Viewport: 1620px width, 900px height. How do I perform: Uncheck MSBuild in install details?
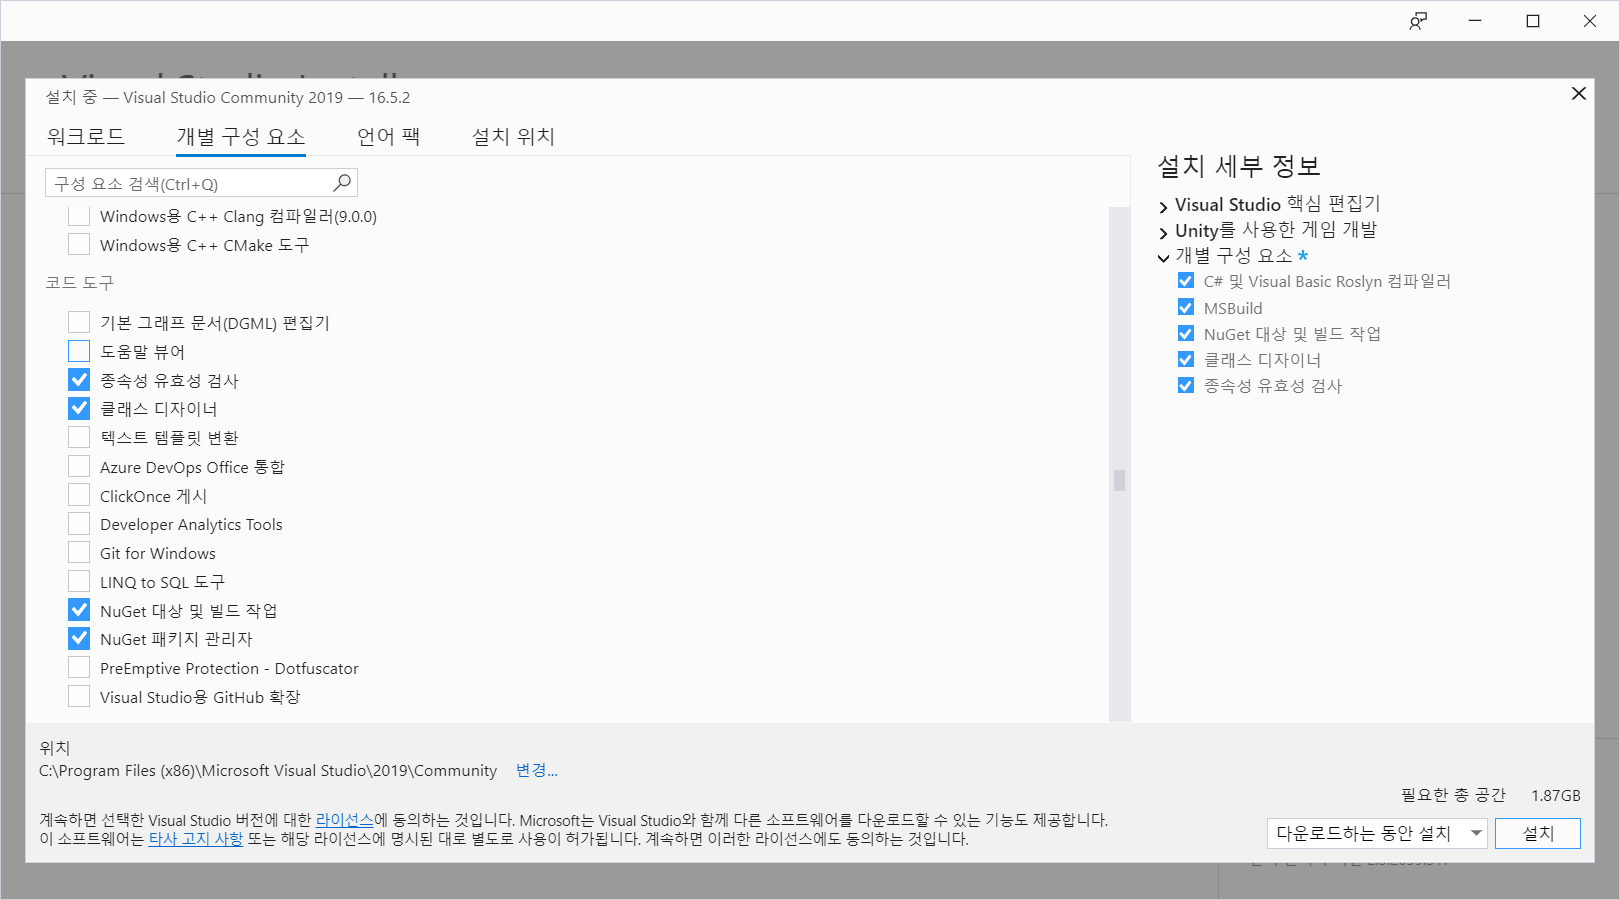point(1186,307)
